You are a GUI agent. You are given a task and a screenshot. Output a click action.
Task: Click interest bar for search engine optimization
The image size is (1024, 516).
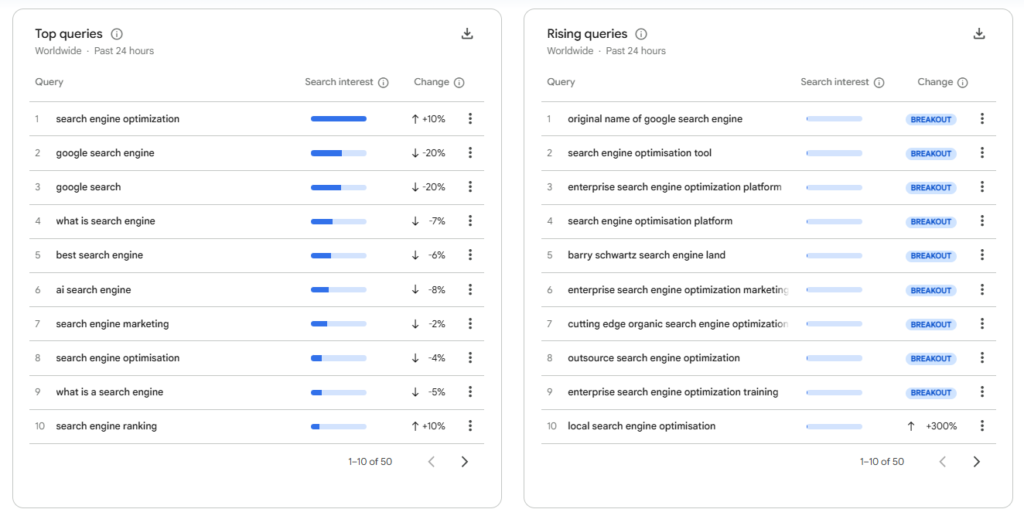tap(338, 119)
